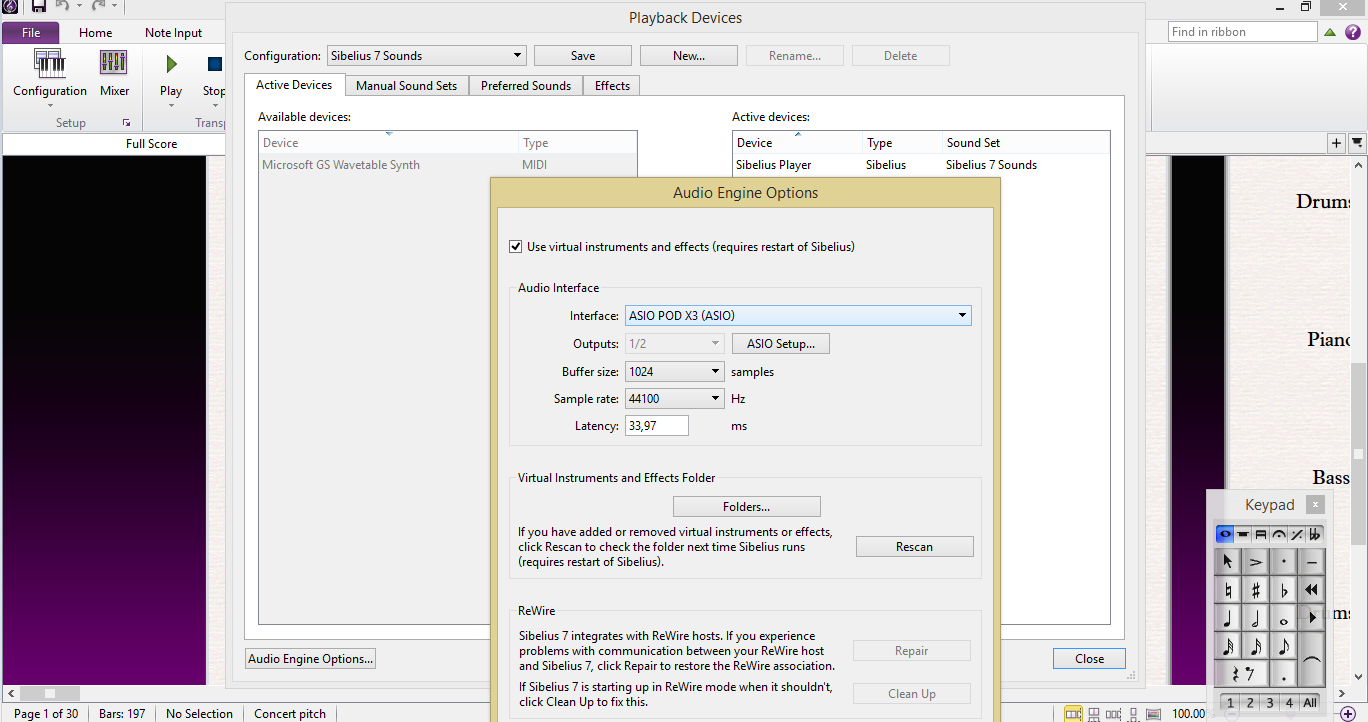Select sixteenth note on the Keypad
1368x722 pixels.
(1256, 646)
